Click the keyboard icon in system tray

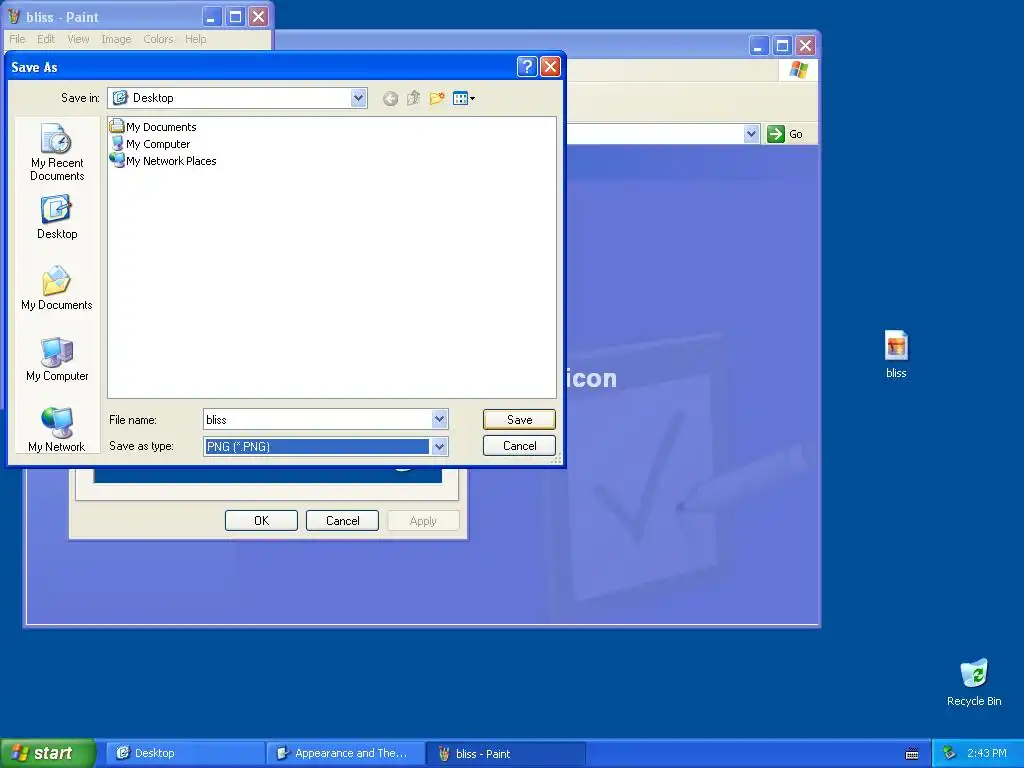[x=912, y=754]
